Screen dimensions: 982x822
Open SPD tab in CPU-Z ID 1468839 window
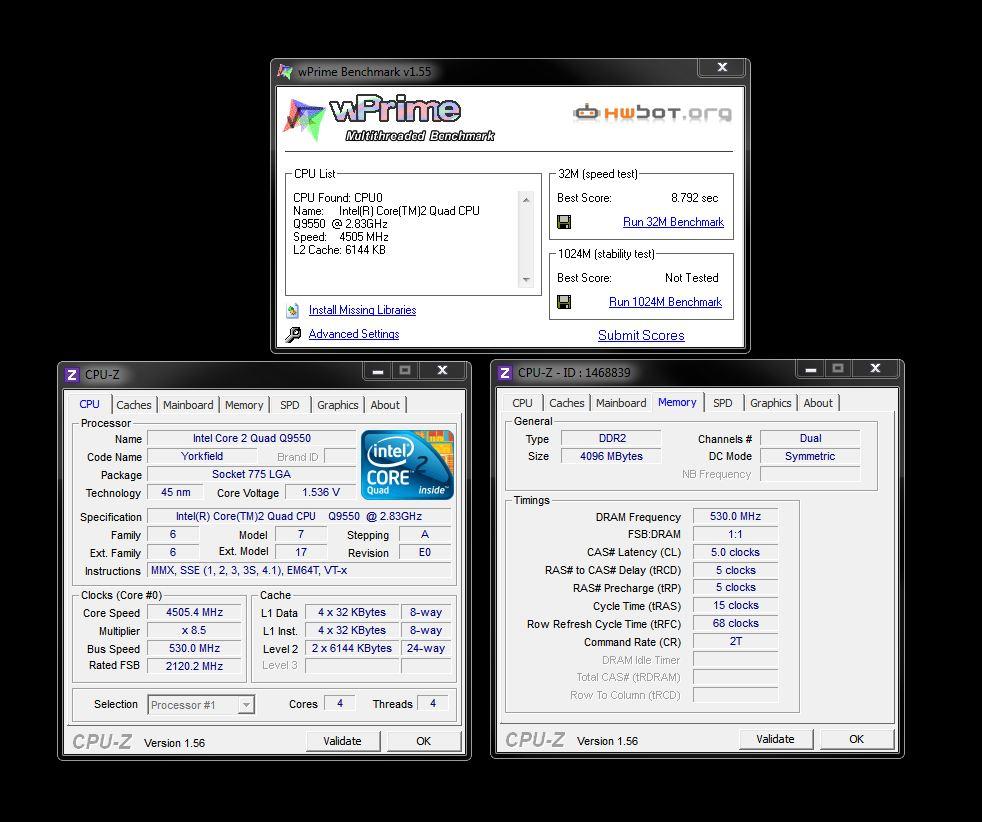(x=723, y=403)
